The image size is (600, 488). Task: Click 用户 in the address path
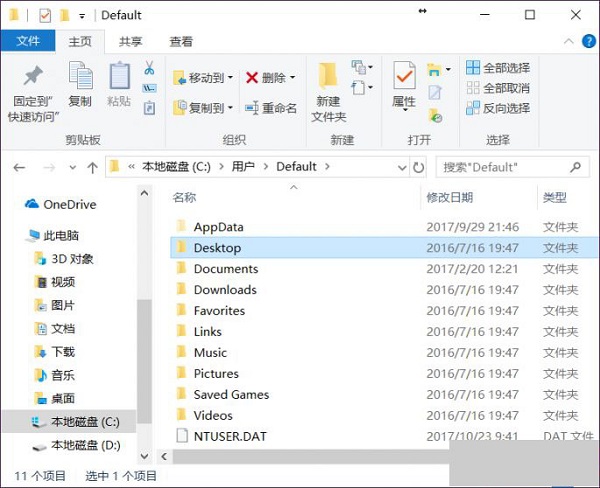point(243,166)
